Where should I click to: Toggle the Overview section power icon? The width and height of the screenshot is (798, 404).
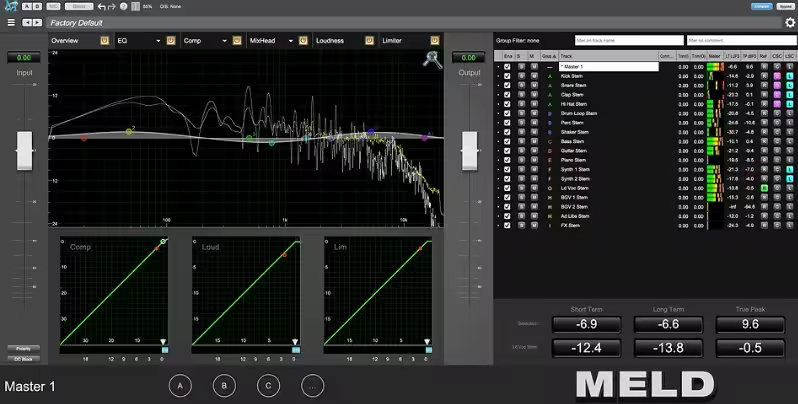click(x=105, y=41)
